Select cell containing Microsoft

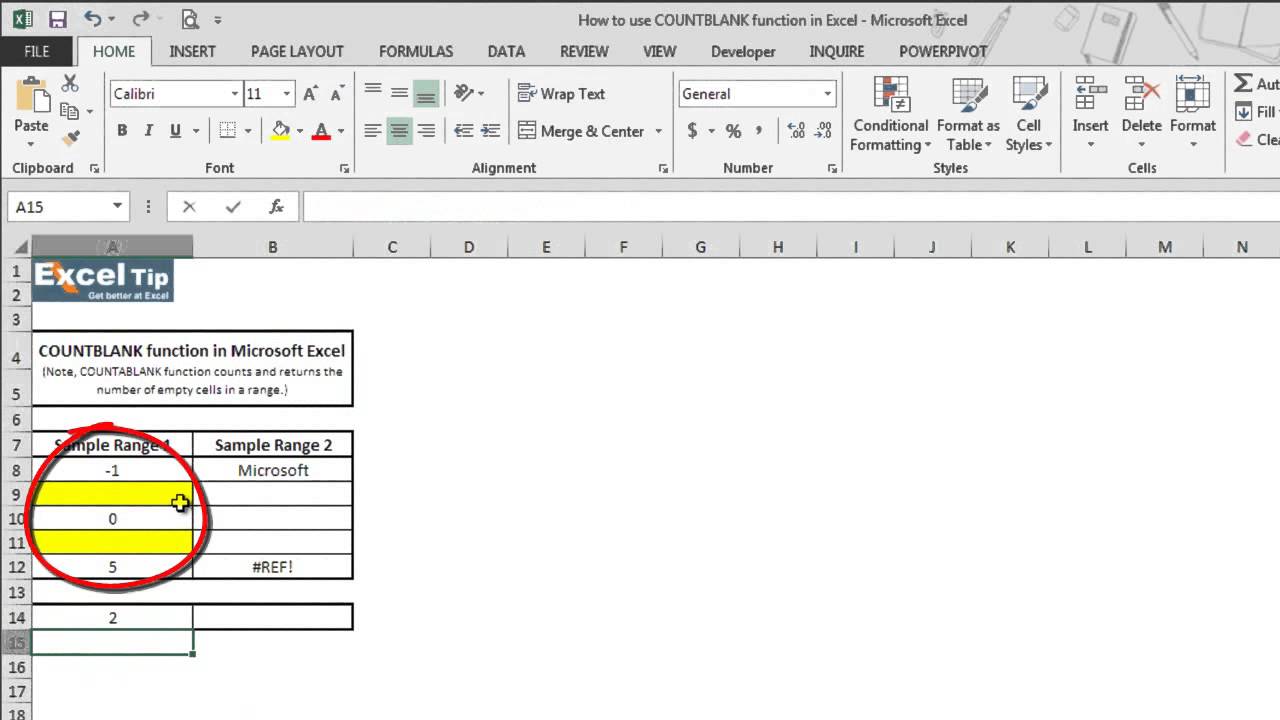[273, 470]
